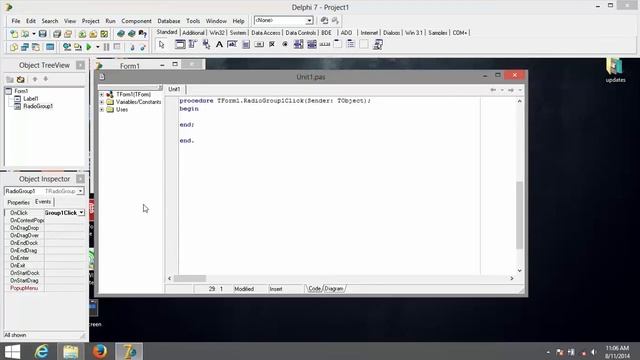The height and width of the screenshot is (360, 640).
Task: Click the back navigation arrow in editor
Action: tap(493, 90)
